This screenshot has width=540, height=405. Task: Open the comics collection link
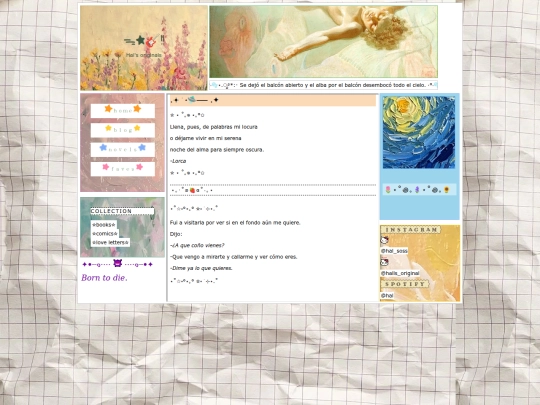coord(105,234)
